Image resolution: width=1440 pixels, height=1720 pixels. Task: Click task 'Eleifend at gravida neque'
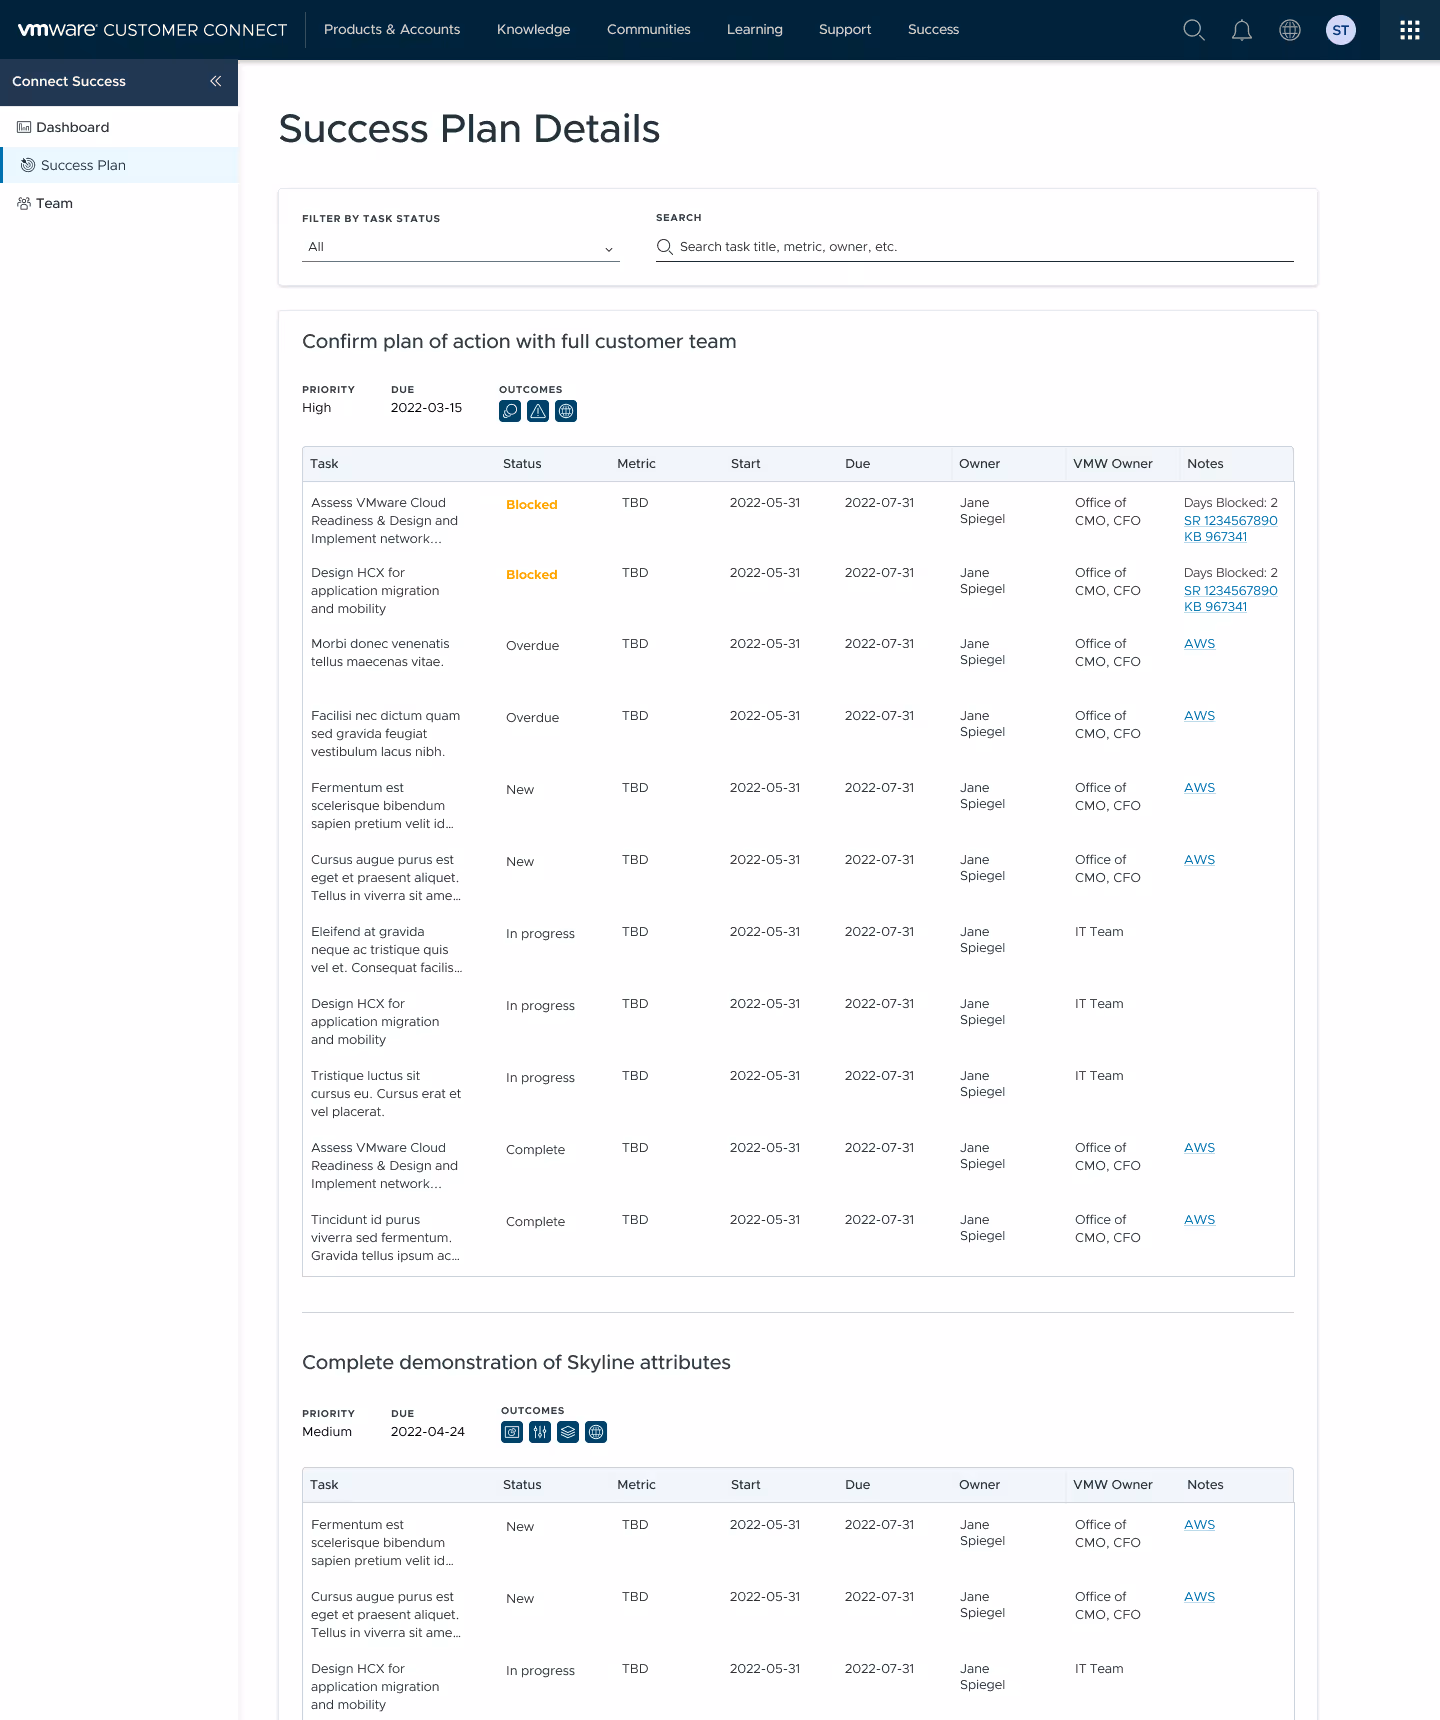click(386, 950)
